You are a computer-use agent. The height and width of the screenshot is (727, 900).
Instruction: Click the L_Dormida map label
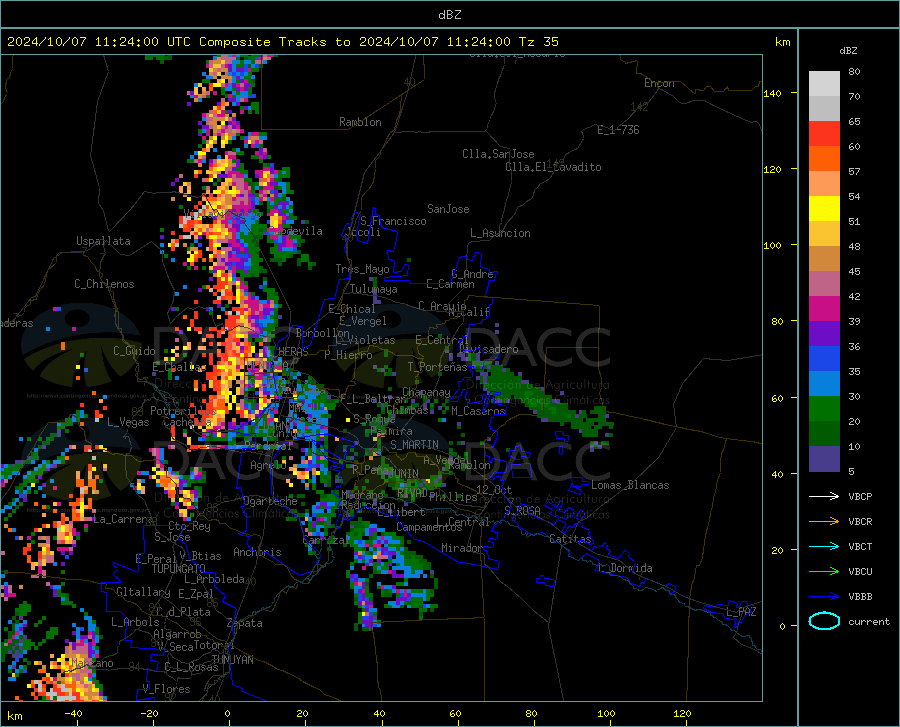(625, 568)
